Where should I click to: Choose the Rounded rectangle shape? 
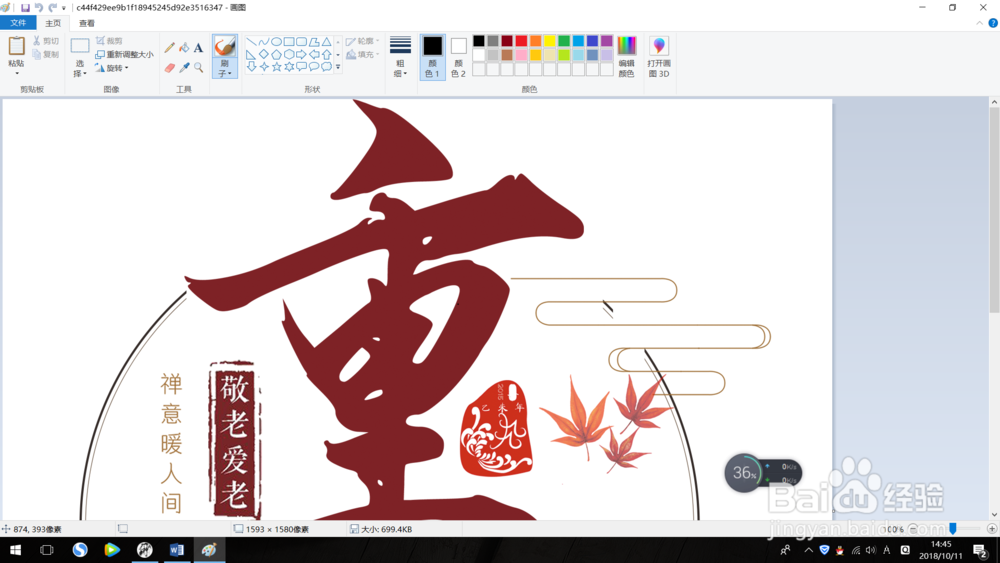click(x=301, y=41)
